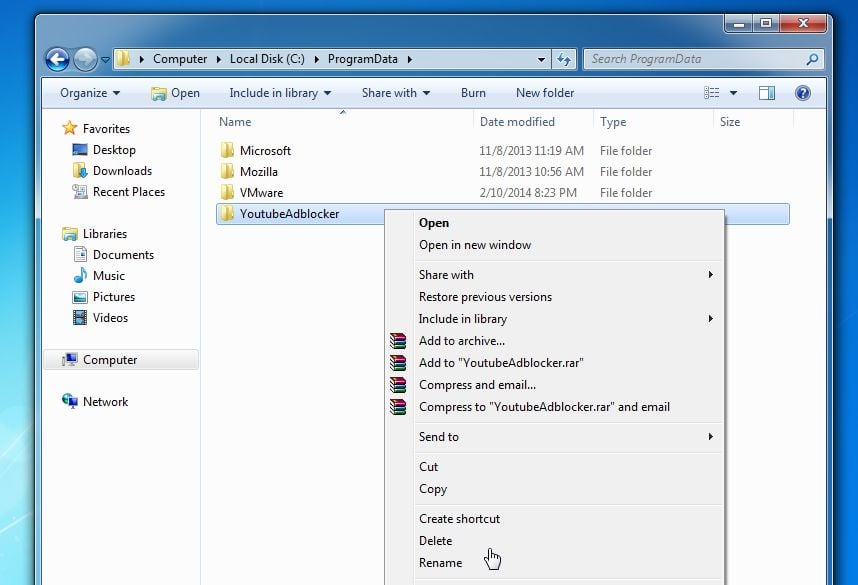Click the Forward navigation arrow

tap(85, 59)
